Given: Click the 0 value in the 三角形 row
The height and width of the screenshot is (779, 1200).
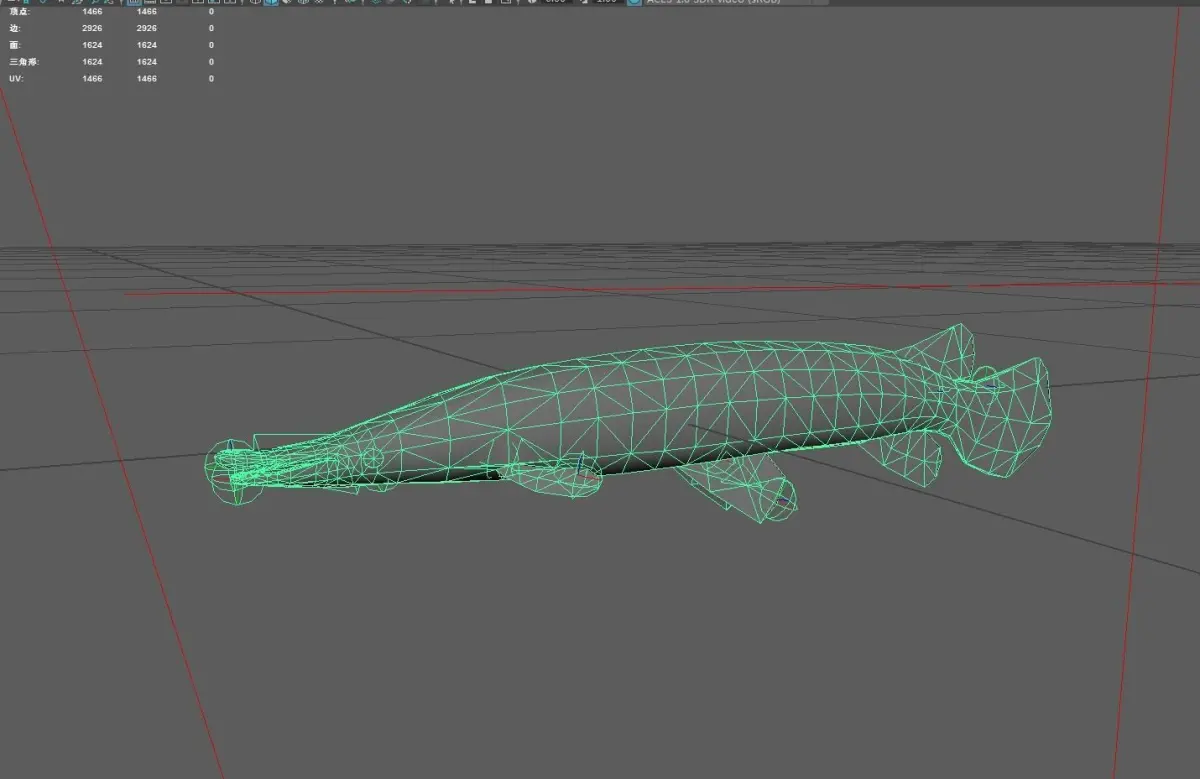Looking at the screenshot, I should (x=211, y=62).
